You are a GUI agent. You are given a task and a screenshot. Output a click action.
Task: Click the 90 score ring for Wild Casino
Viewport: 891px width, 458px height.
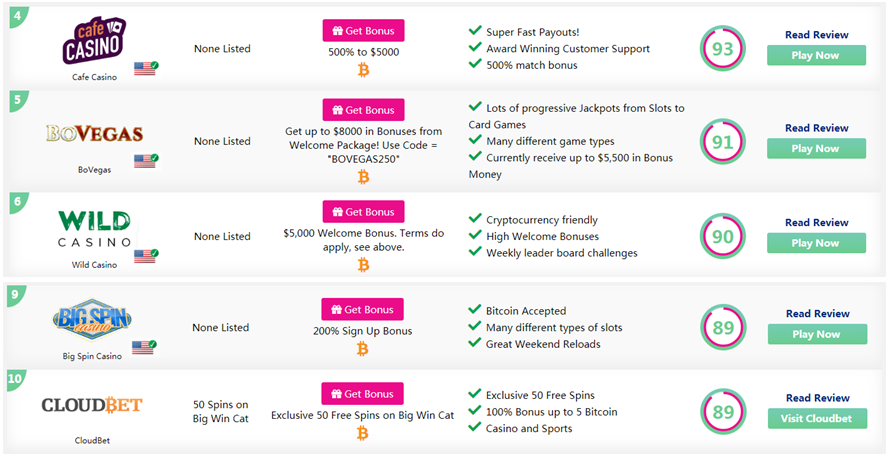click(x=723, y=236)
